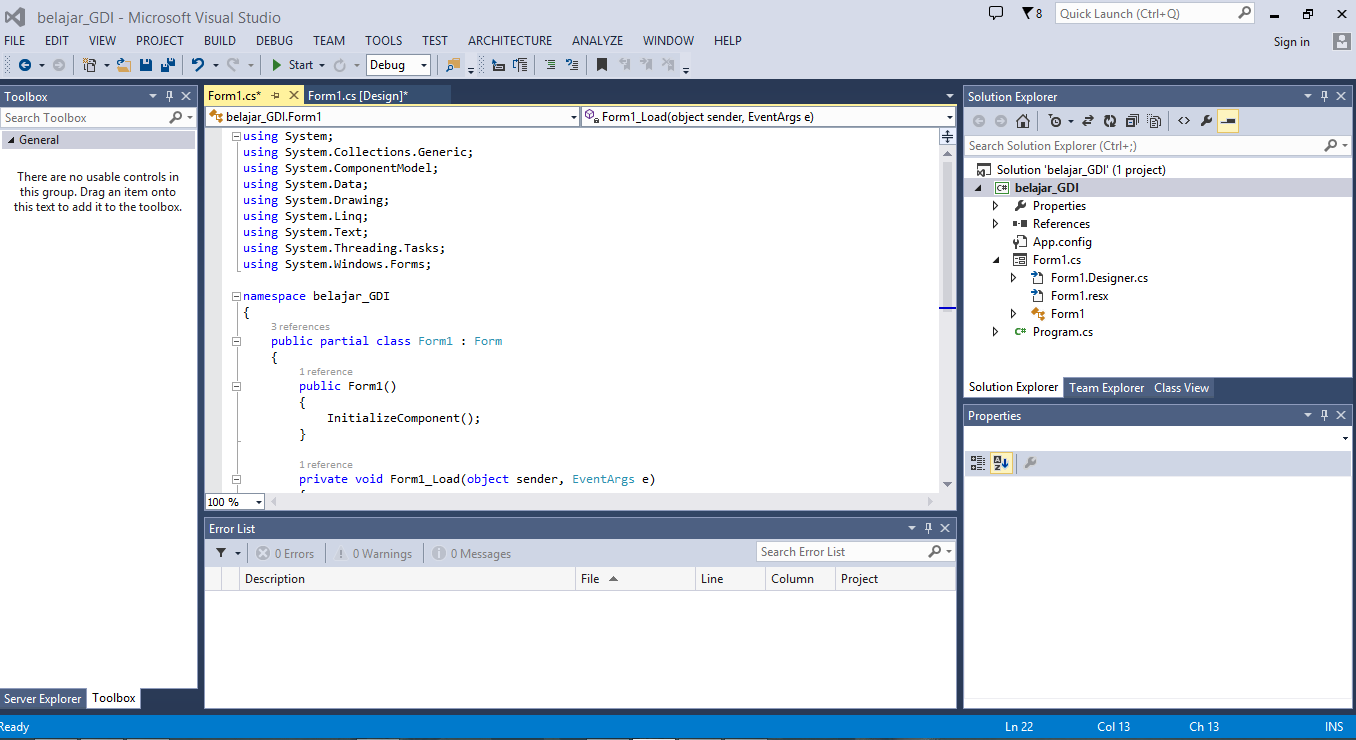Toggle auto-hide pin on Properties panel

(x=1324, y=415)
